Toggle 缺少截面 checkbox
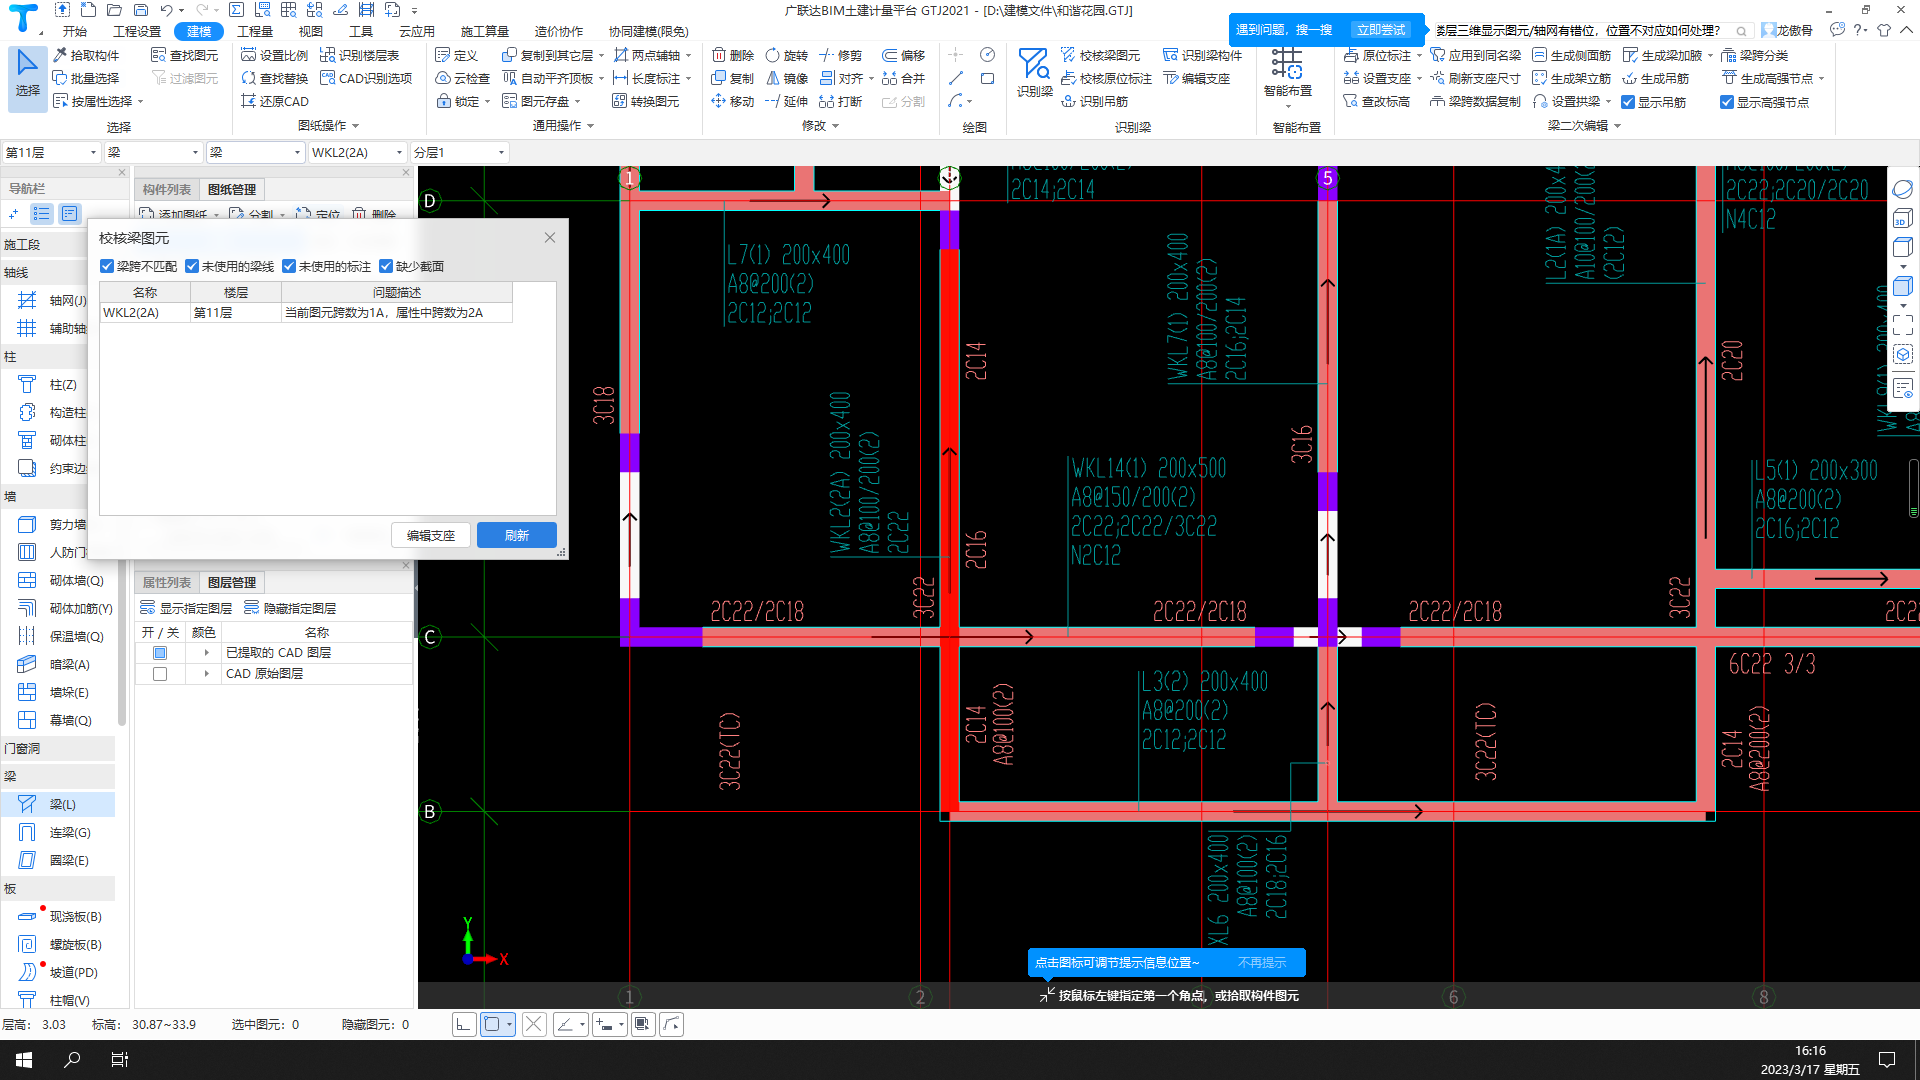This screenshot has height=1080, width=1920. [x=386, y=266]
